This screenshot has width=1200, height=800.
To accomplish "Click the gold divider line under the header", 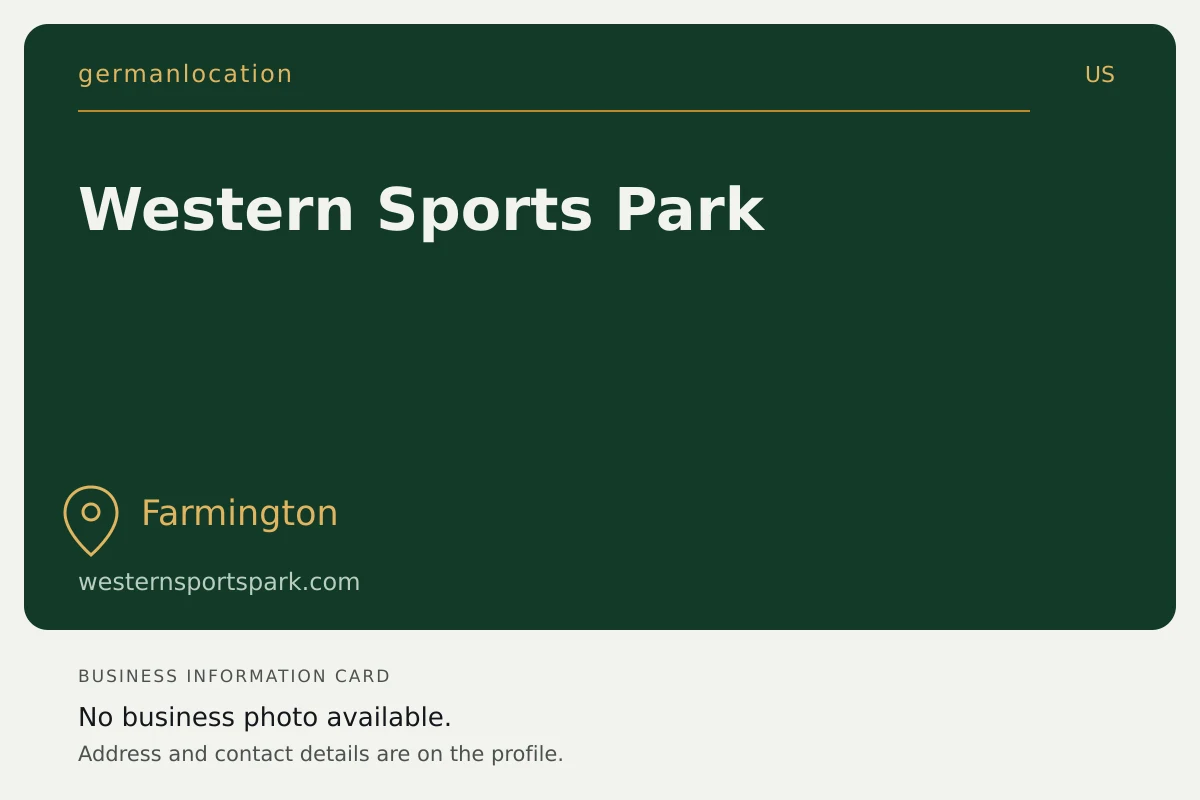I will click(x=554, y=111).
